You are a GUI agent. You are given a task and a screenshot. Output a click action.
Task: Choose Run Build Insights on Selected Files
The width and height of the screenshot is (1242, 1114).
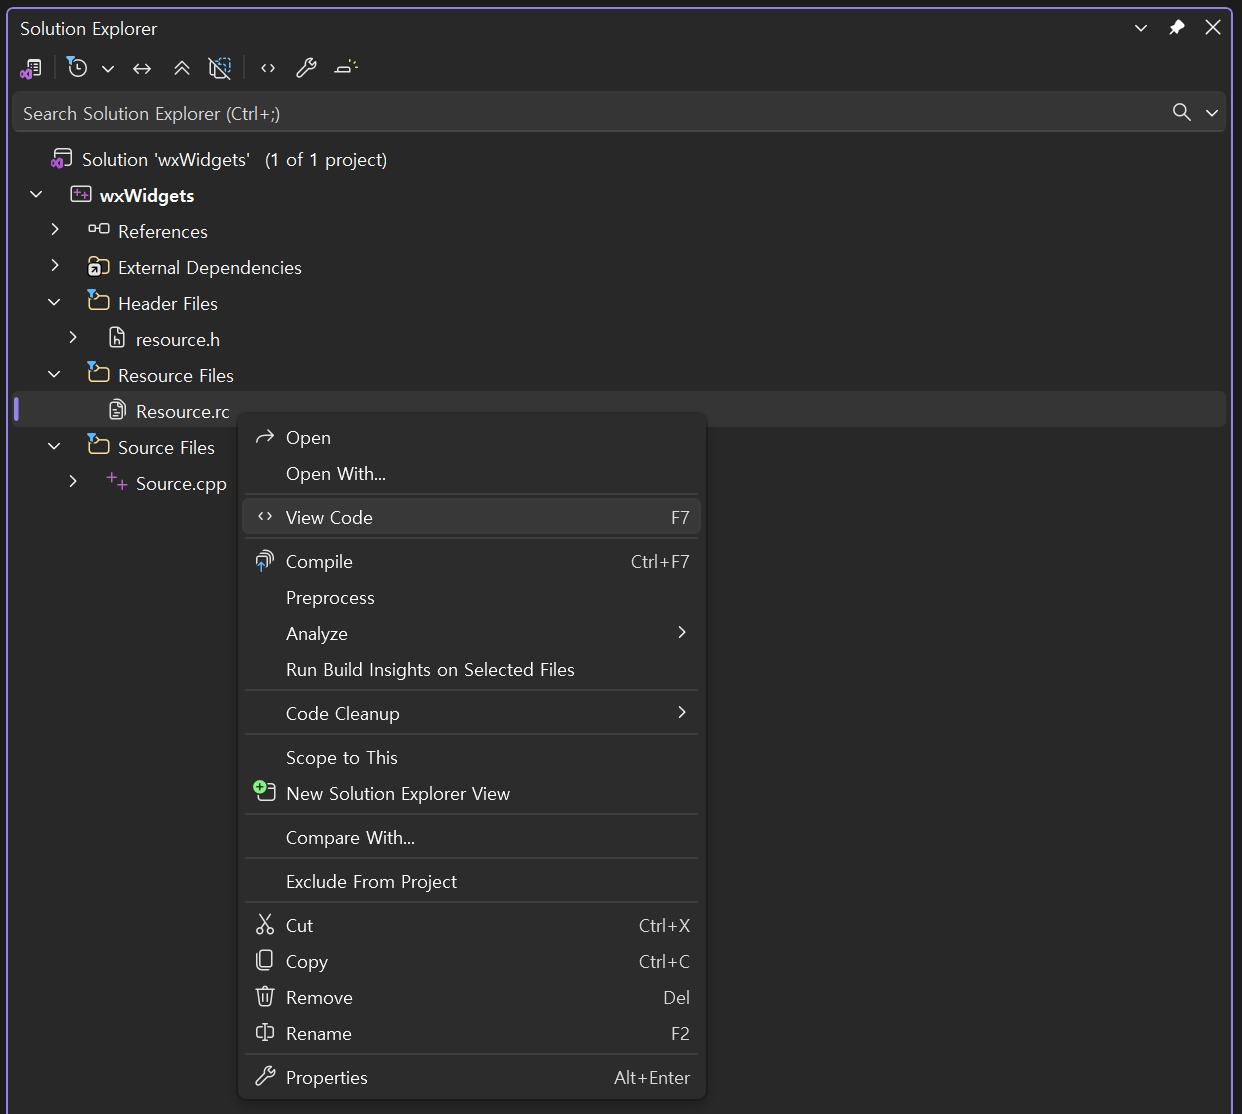[x=472, y=670]
